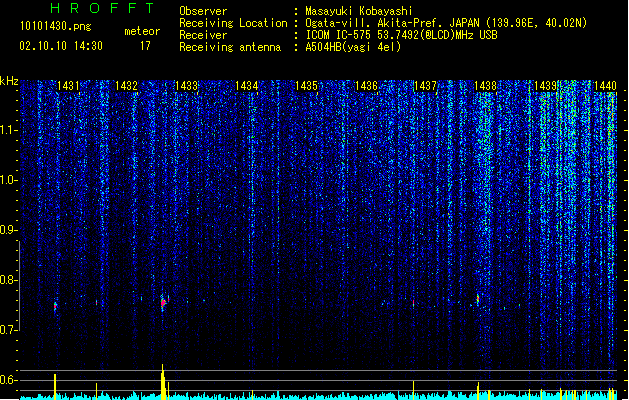Click the Ogata-vill. Akita-Pref. JAPAN location text

coord(446,23)
